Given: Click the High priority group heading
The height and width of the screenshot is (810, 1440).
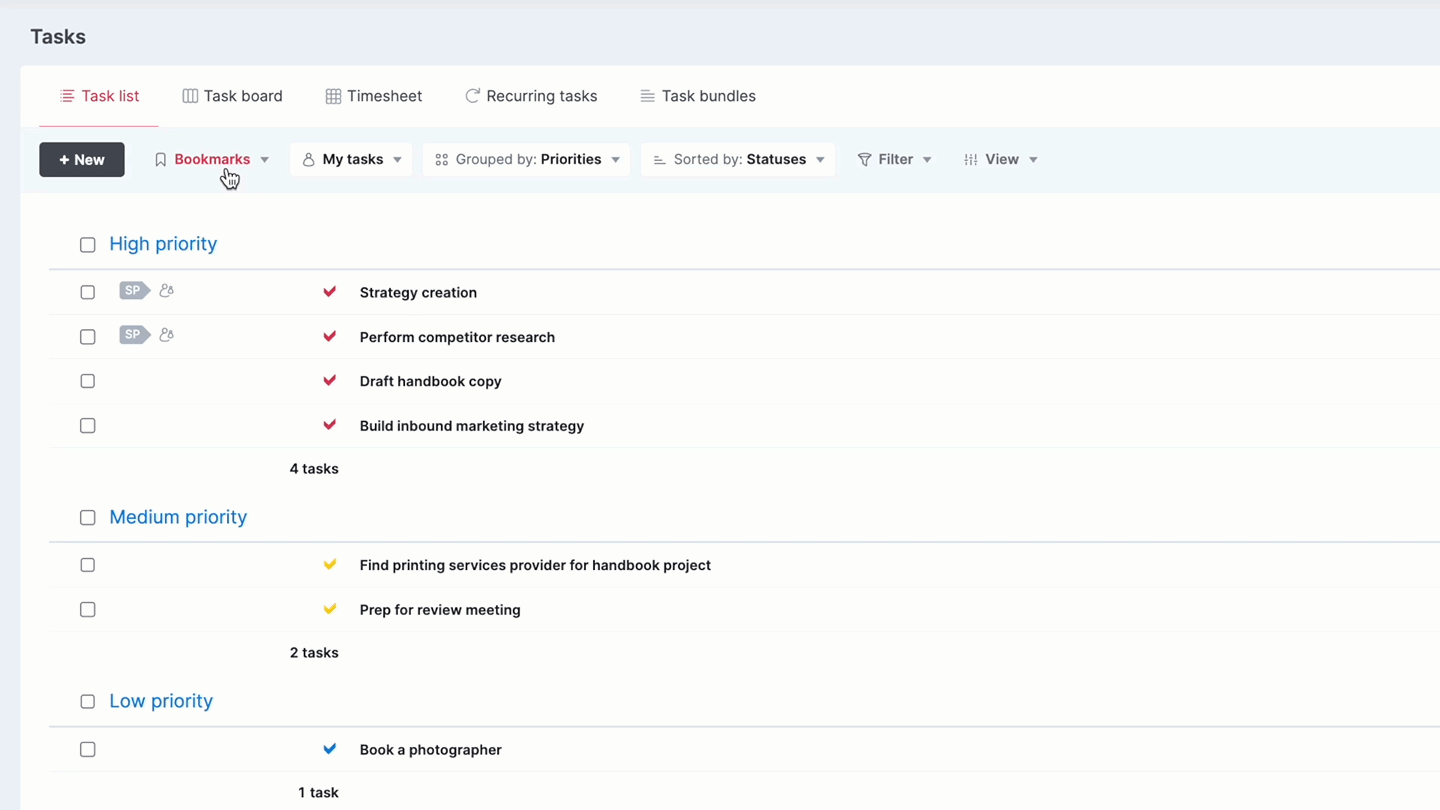Looking at the screenshot, I should click(163, 244).
